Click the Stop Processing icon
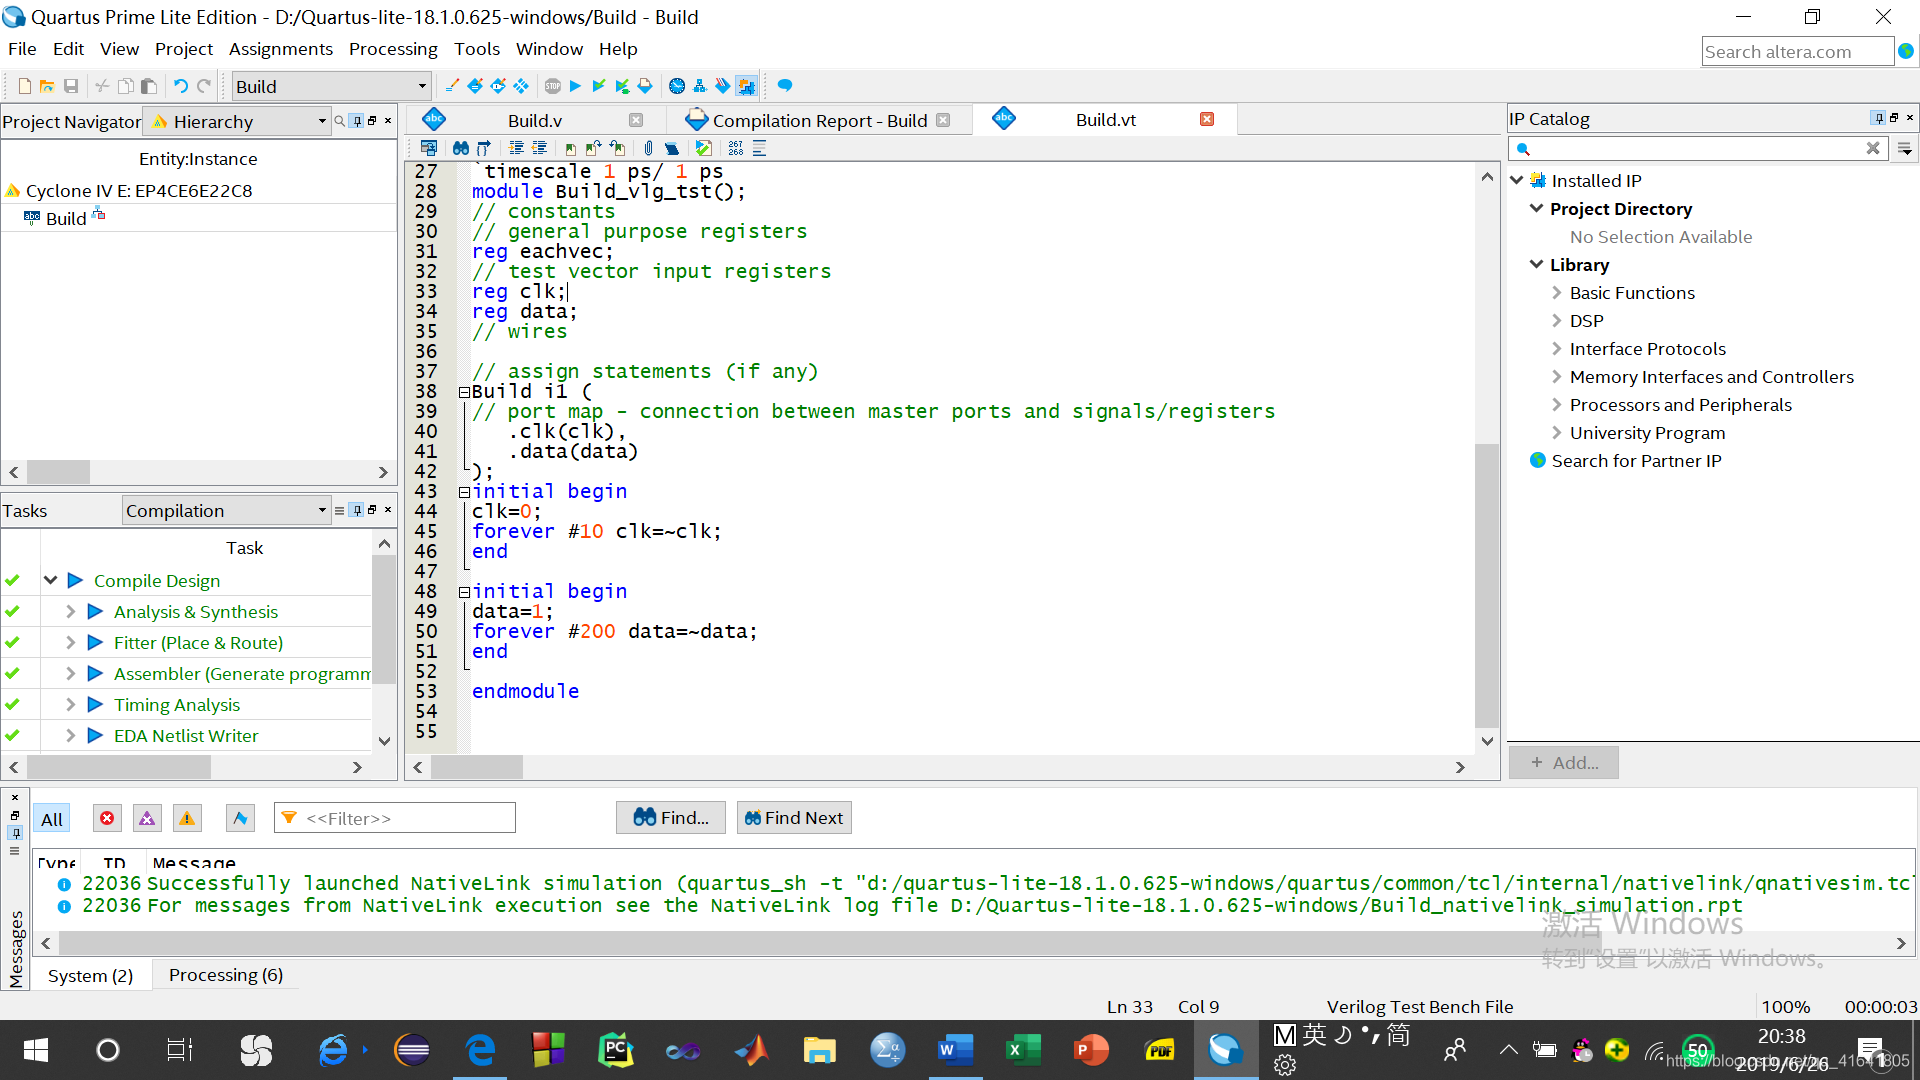 click(x=553, y=86)
